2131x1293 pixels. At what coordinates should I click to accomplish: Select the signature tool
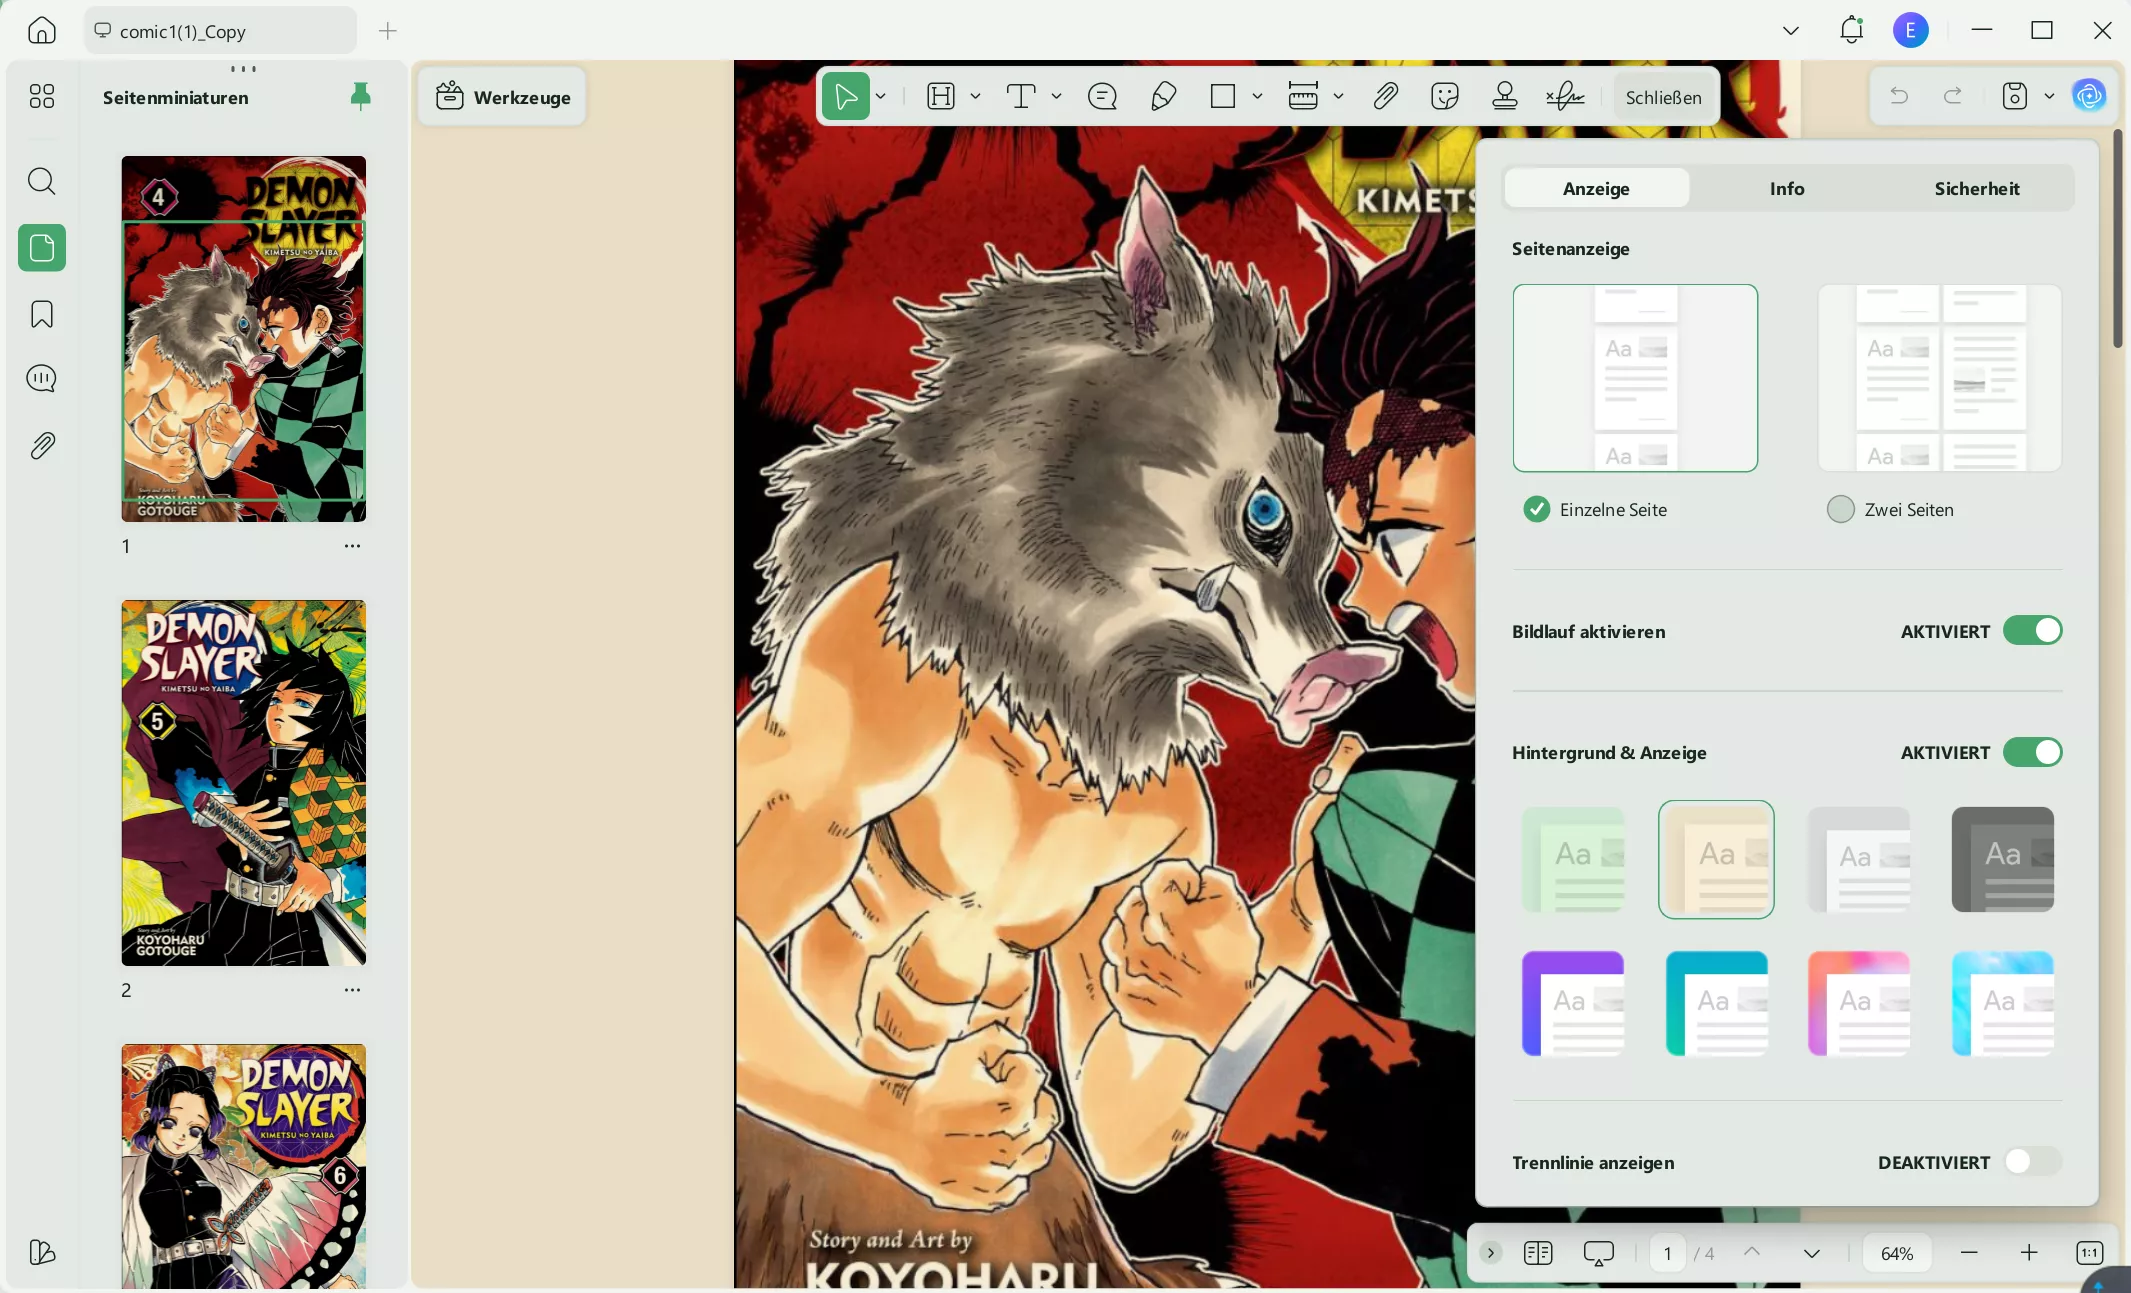click(1565, 96)
